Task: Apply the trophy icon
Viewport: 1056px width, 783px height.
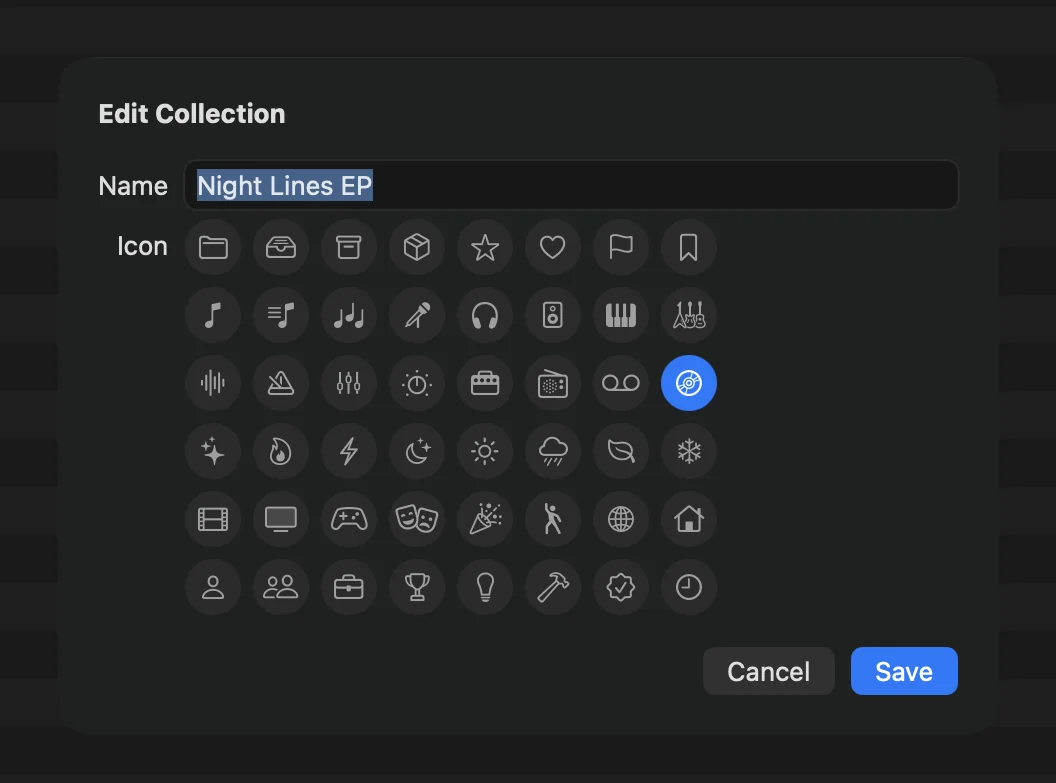Action: (x=417, y=587)
